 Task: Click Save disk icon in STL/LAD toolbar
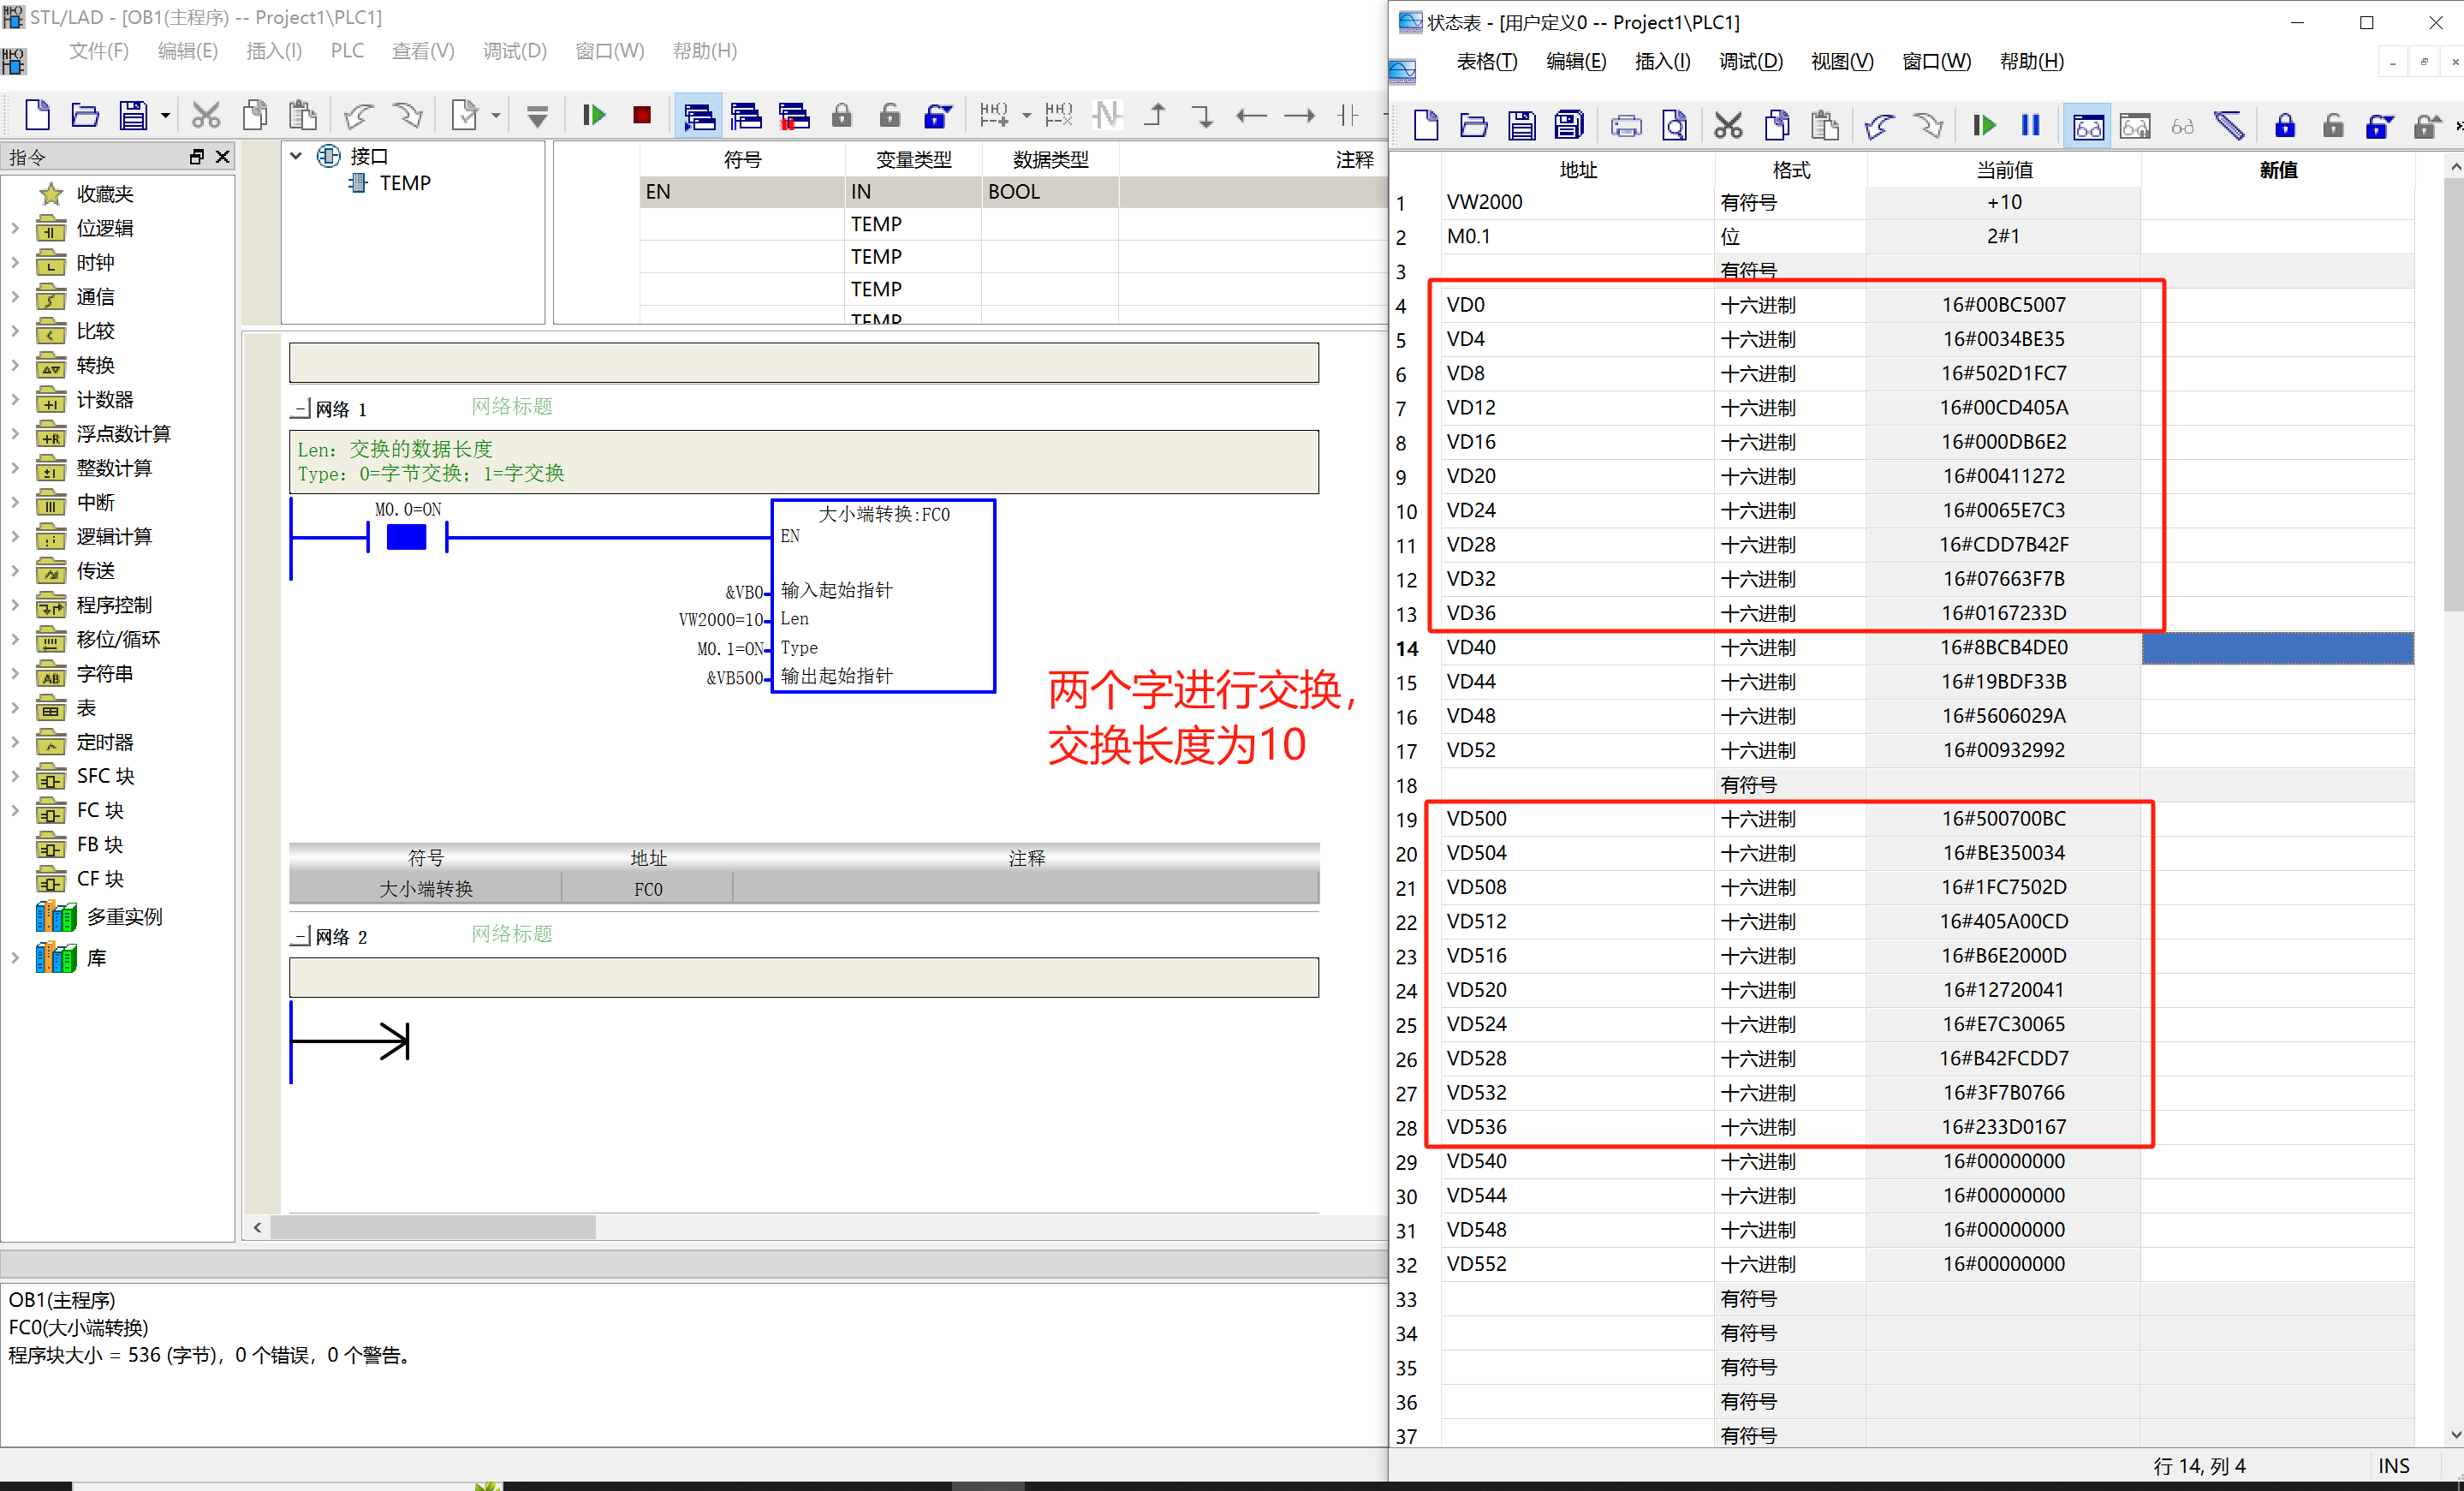133,116
